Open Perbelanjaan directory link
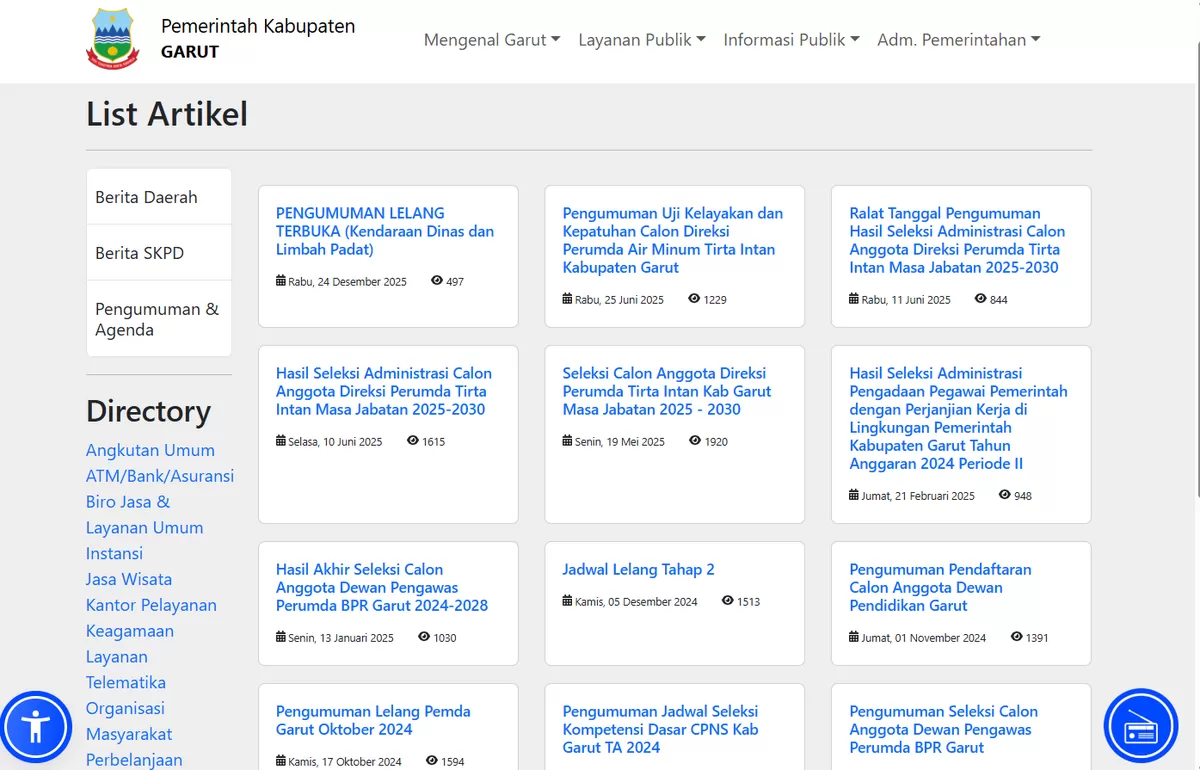This screenshot has height=770, width=1200. point(134,760)
